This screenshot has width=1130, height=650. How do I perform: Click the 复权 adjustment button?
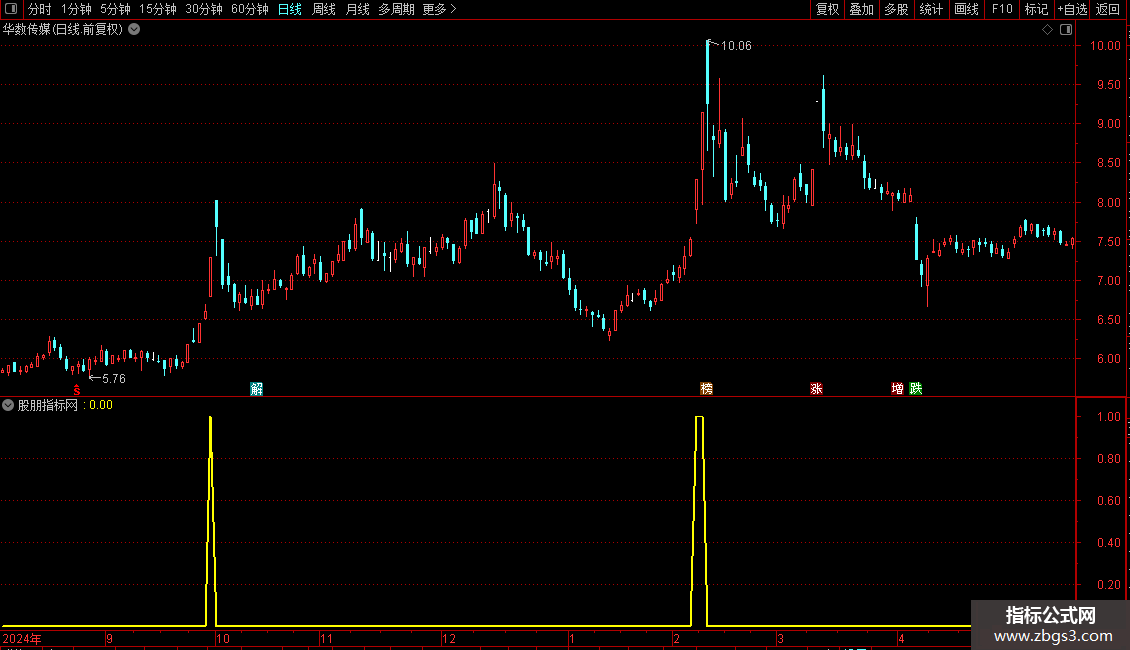point(827,9)
